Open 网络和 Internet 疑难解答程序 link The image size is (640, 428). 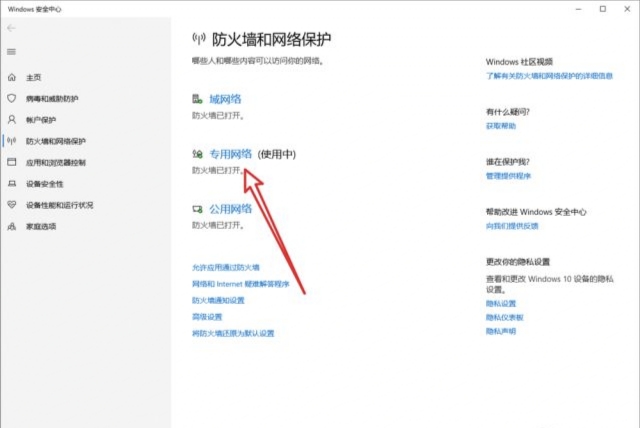click(241, 284)
